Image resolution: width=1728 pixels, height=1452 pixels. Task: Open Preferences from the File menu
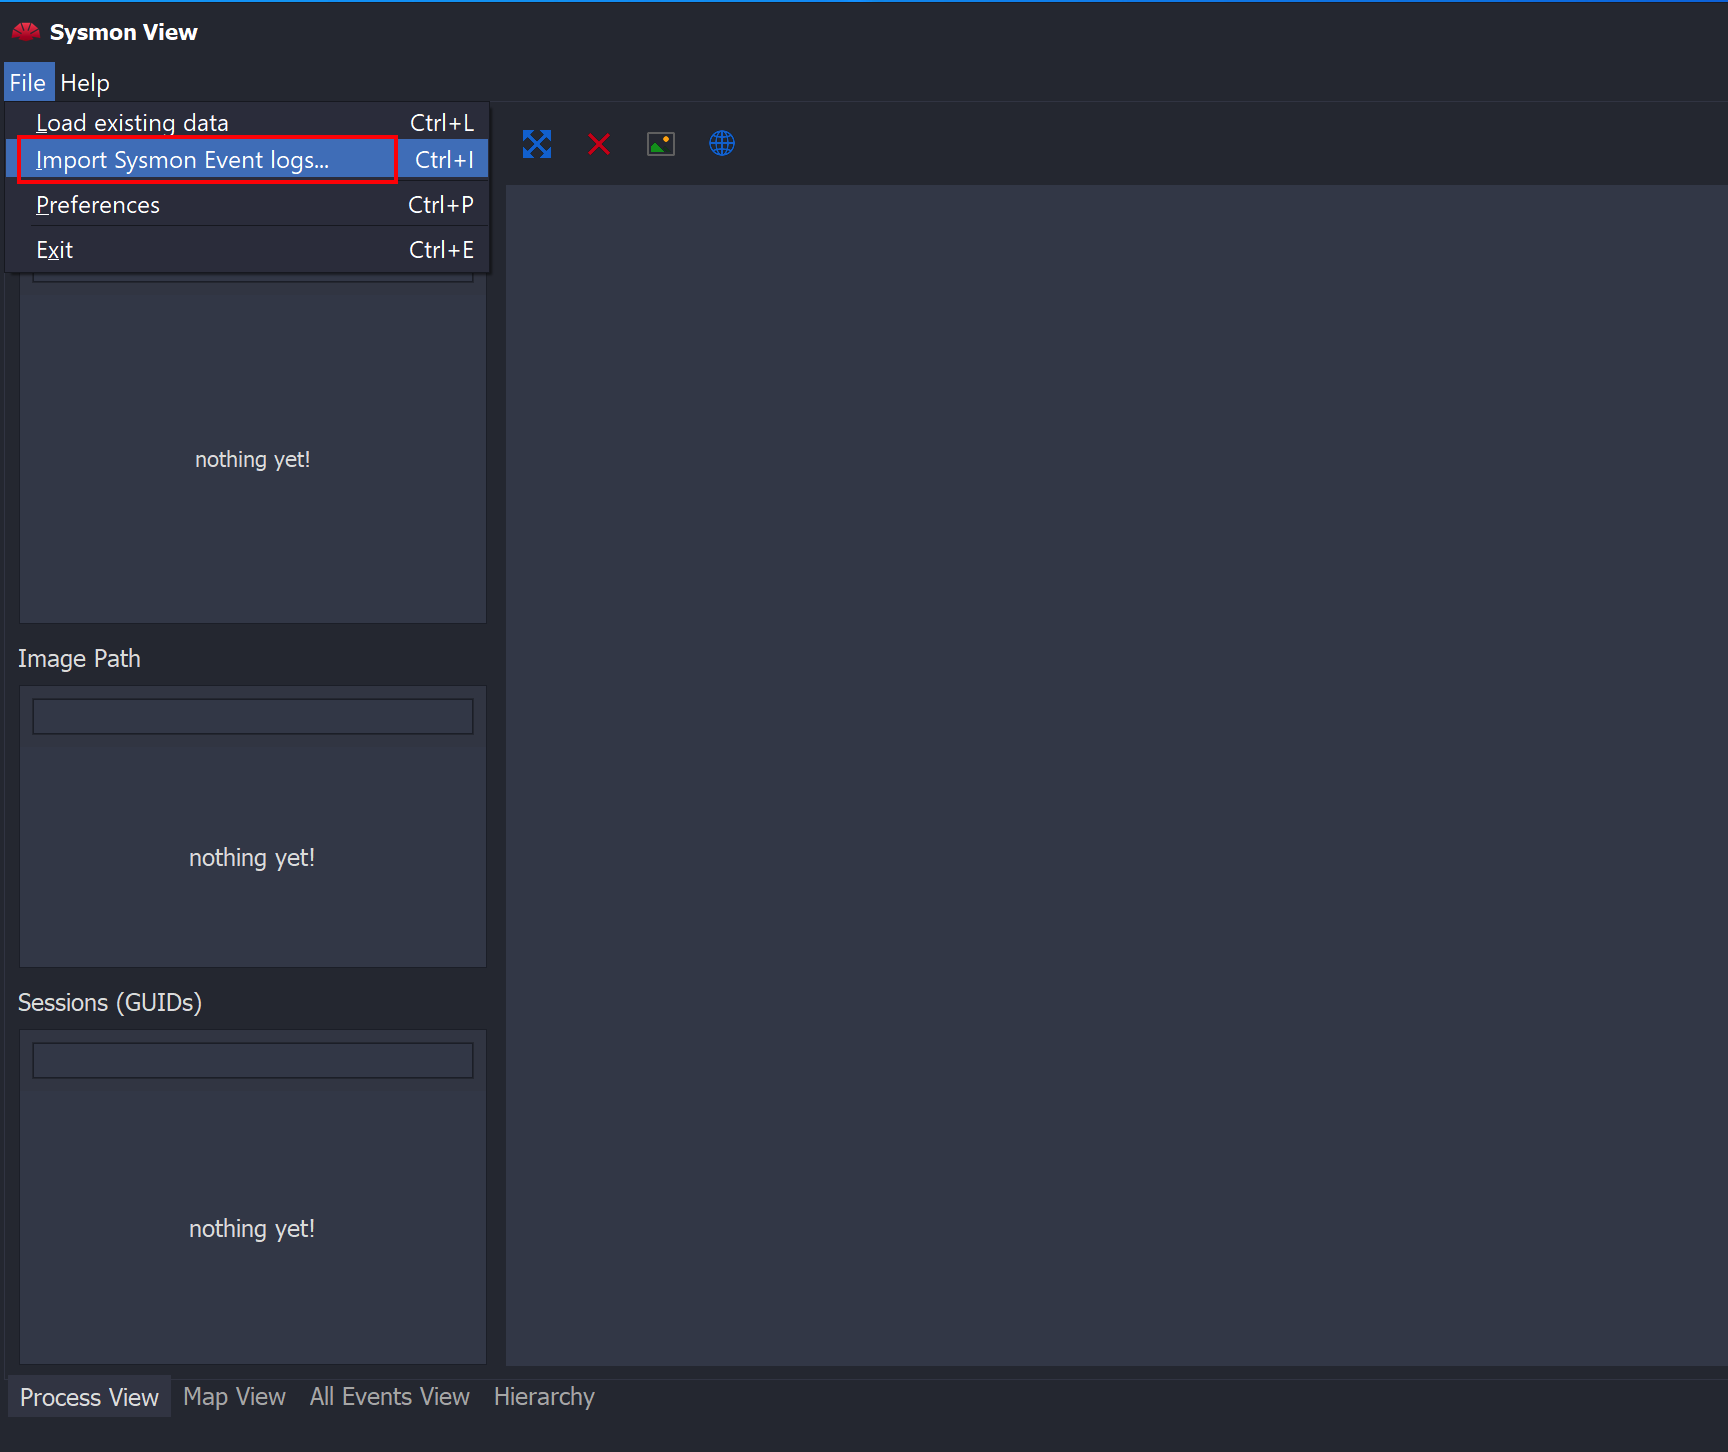tap(248, 205)
